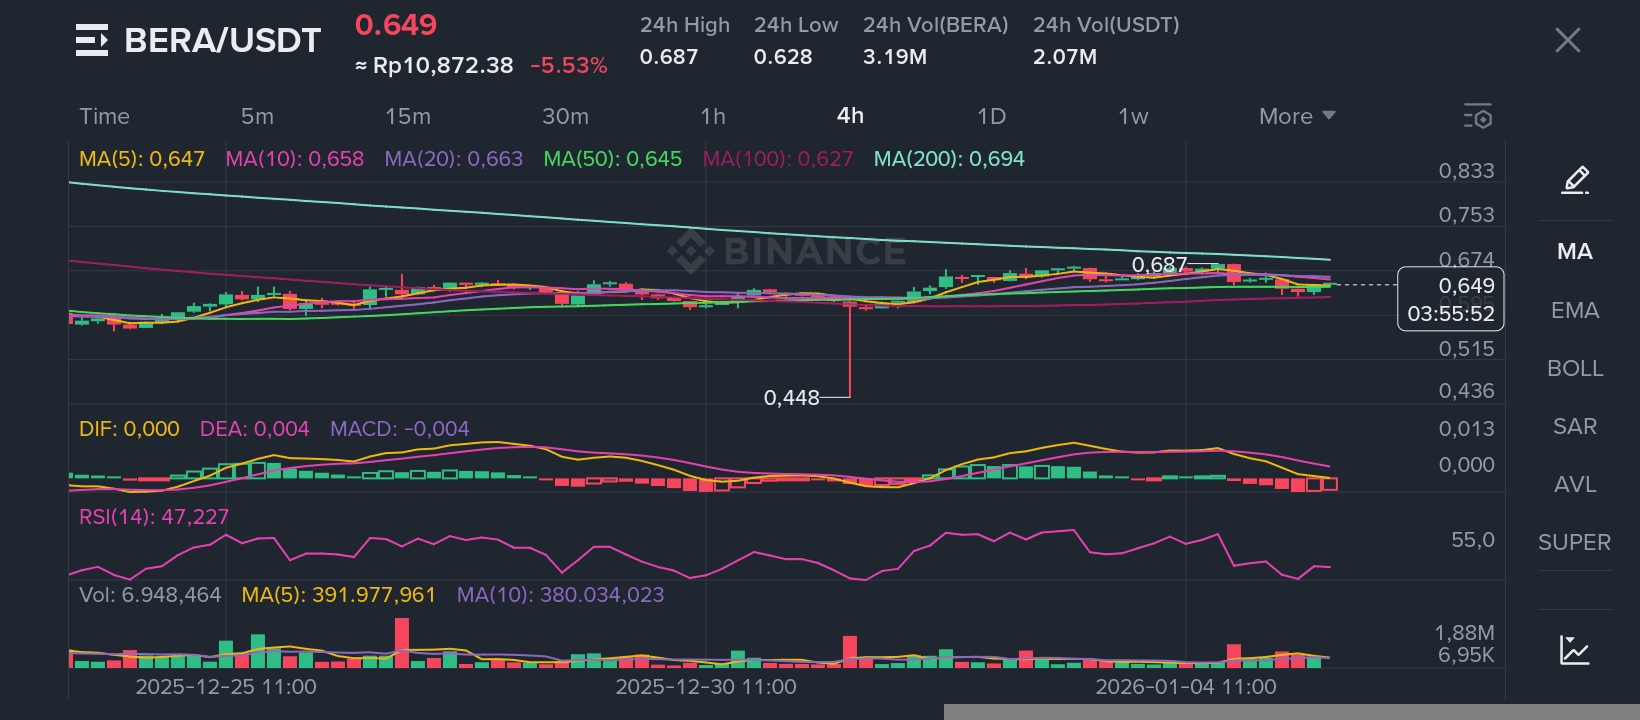Select the 1w timeframe
The width and height of the screenshot is (1640, 720).
pos(1133,116)
